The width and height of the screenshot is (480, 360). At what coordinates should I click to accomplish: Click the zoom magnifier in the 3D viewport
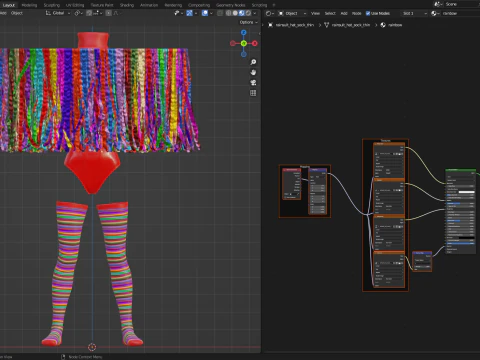[x=253, y=62]
